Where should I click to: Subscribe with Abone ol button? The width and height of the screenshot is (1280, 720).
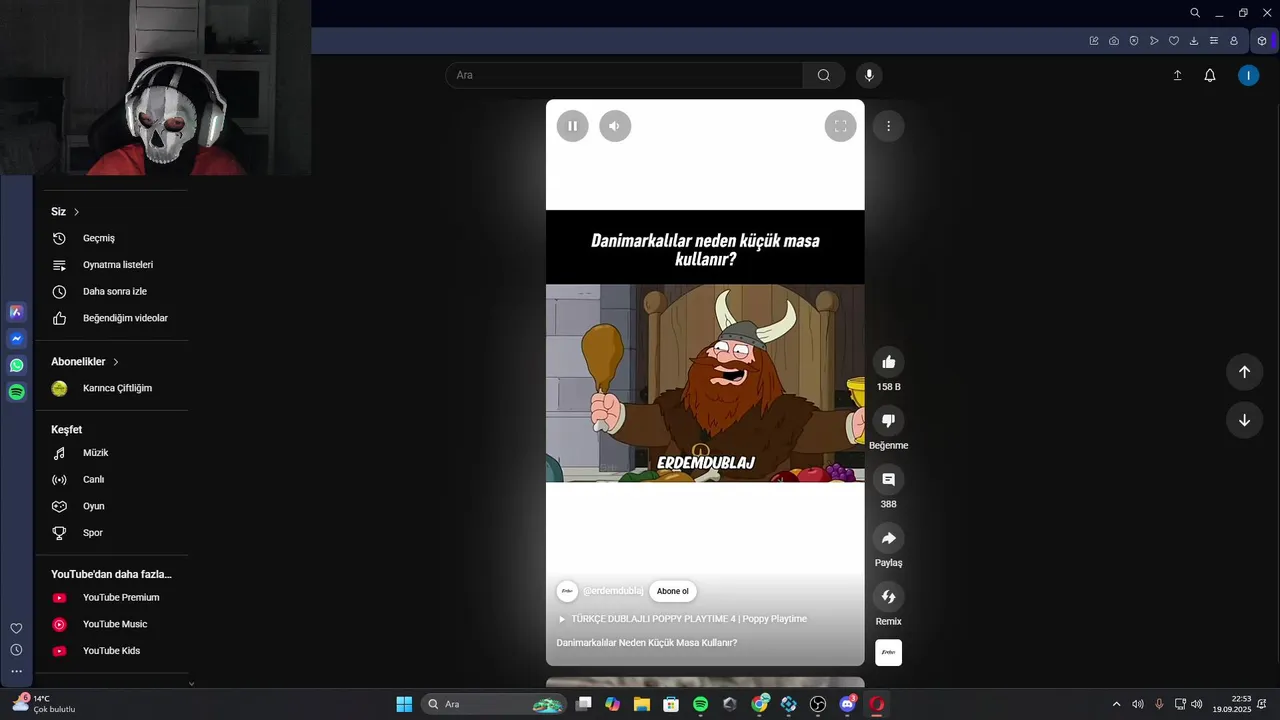click(672, 591)
